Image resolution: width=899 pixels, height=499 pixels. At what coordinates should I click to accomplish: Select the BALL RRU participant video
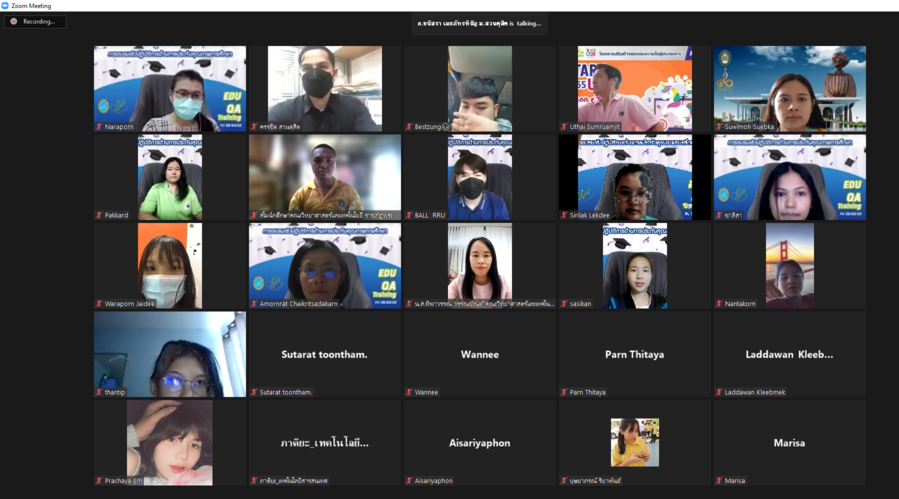click(x=480, y=177)
